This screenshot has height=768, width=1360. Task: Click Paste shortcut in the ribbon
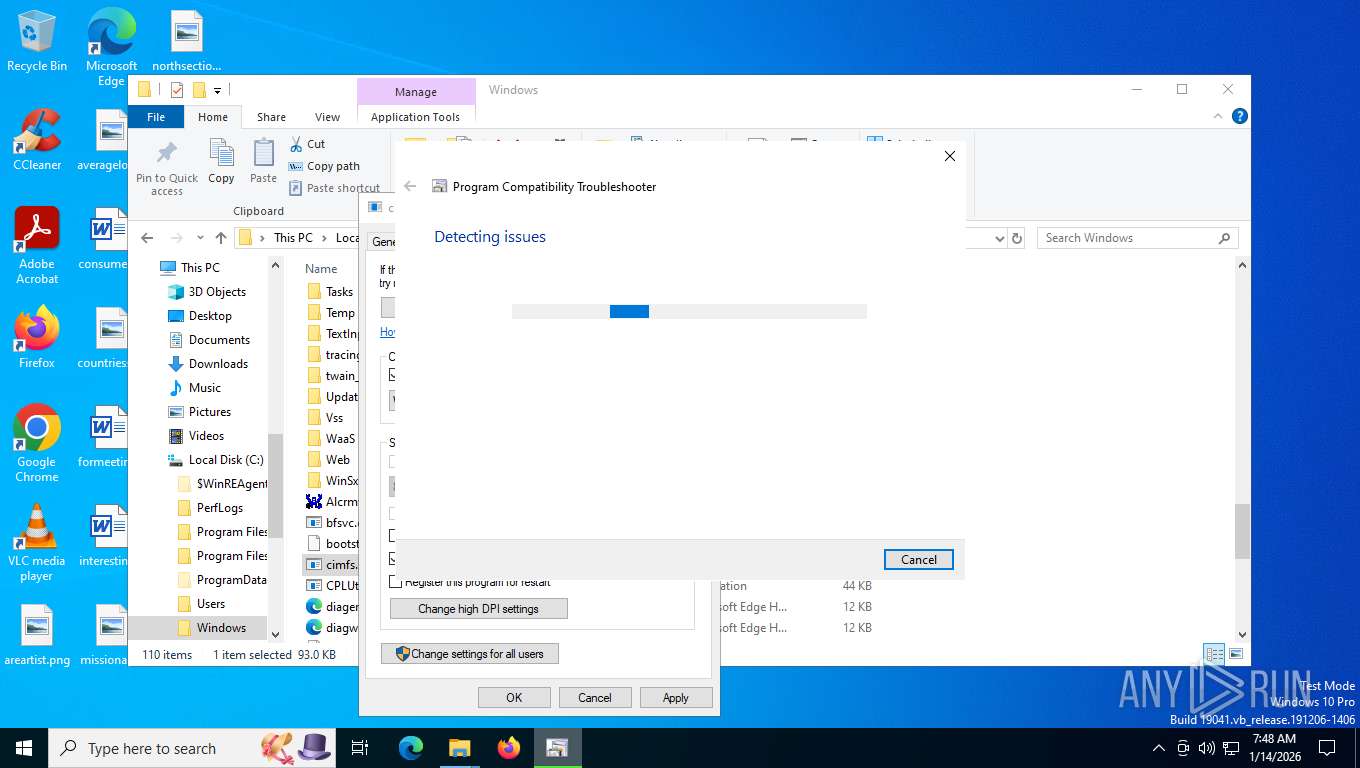point(335,188)
